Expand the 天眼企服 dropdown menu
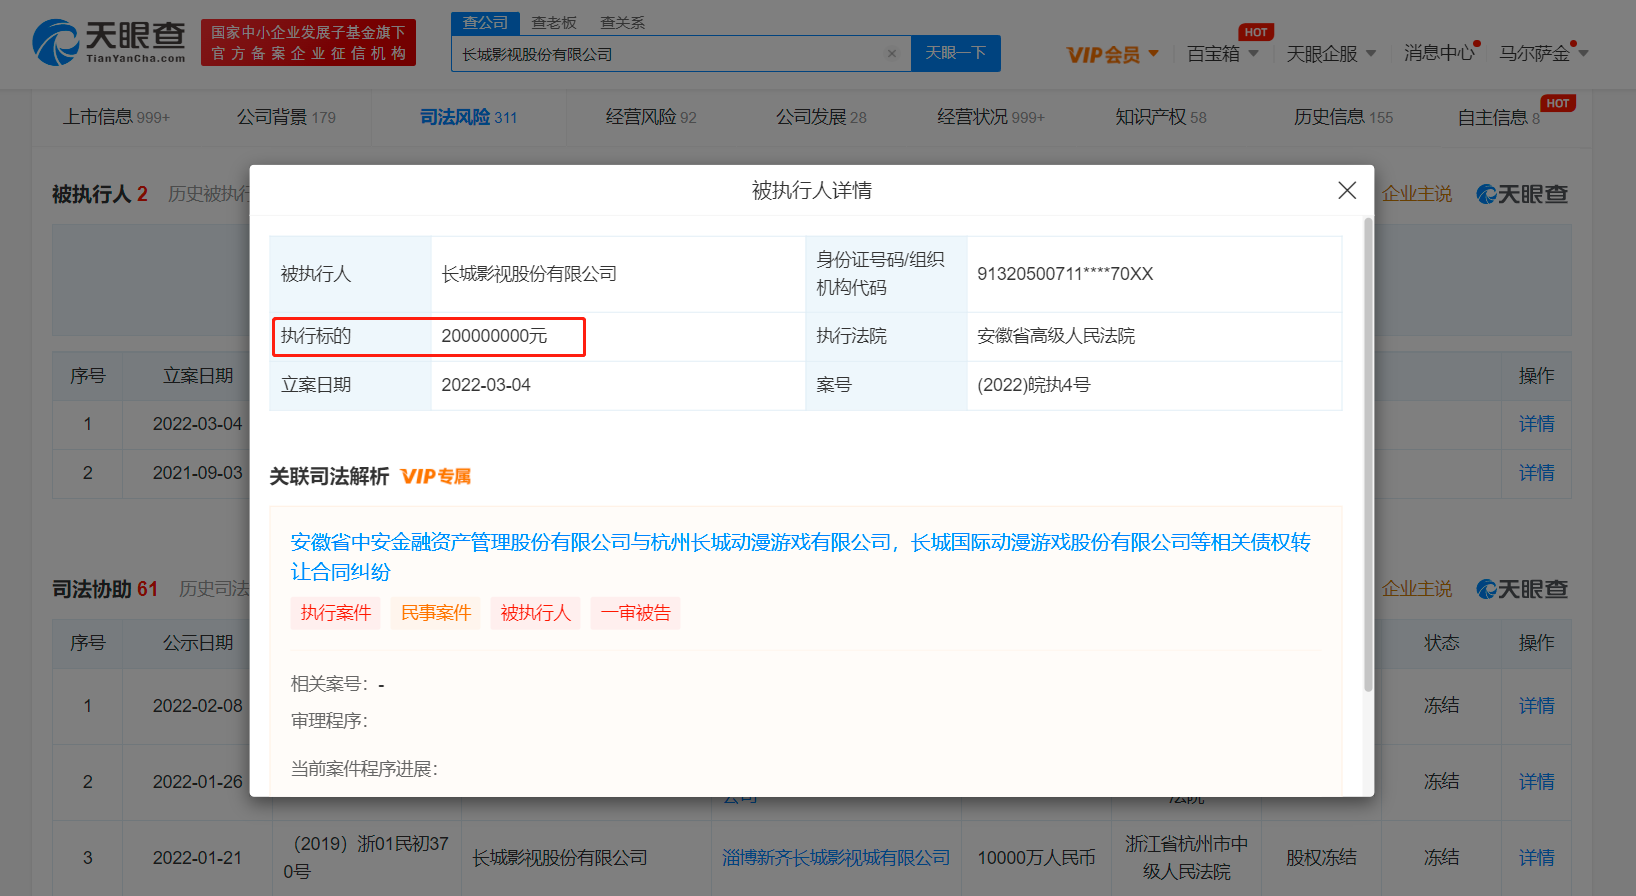Screen dimensions: 1636x896 pyautogui.click(x=1331, y=54)
